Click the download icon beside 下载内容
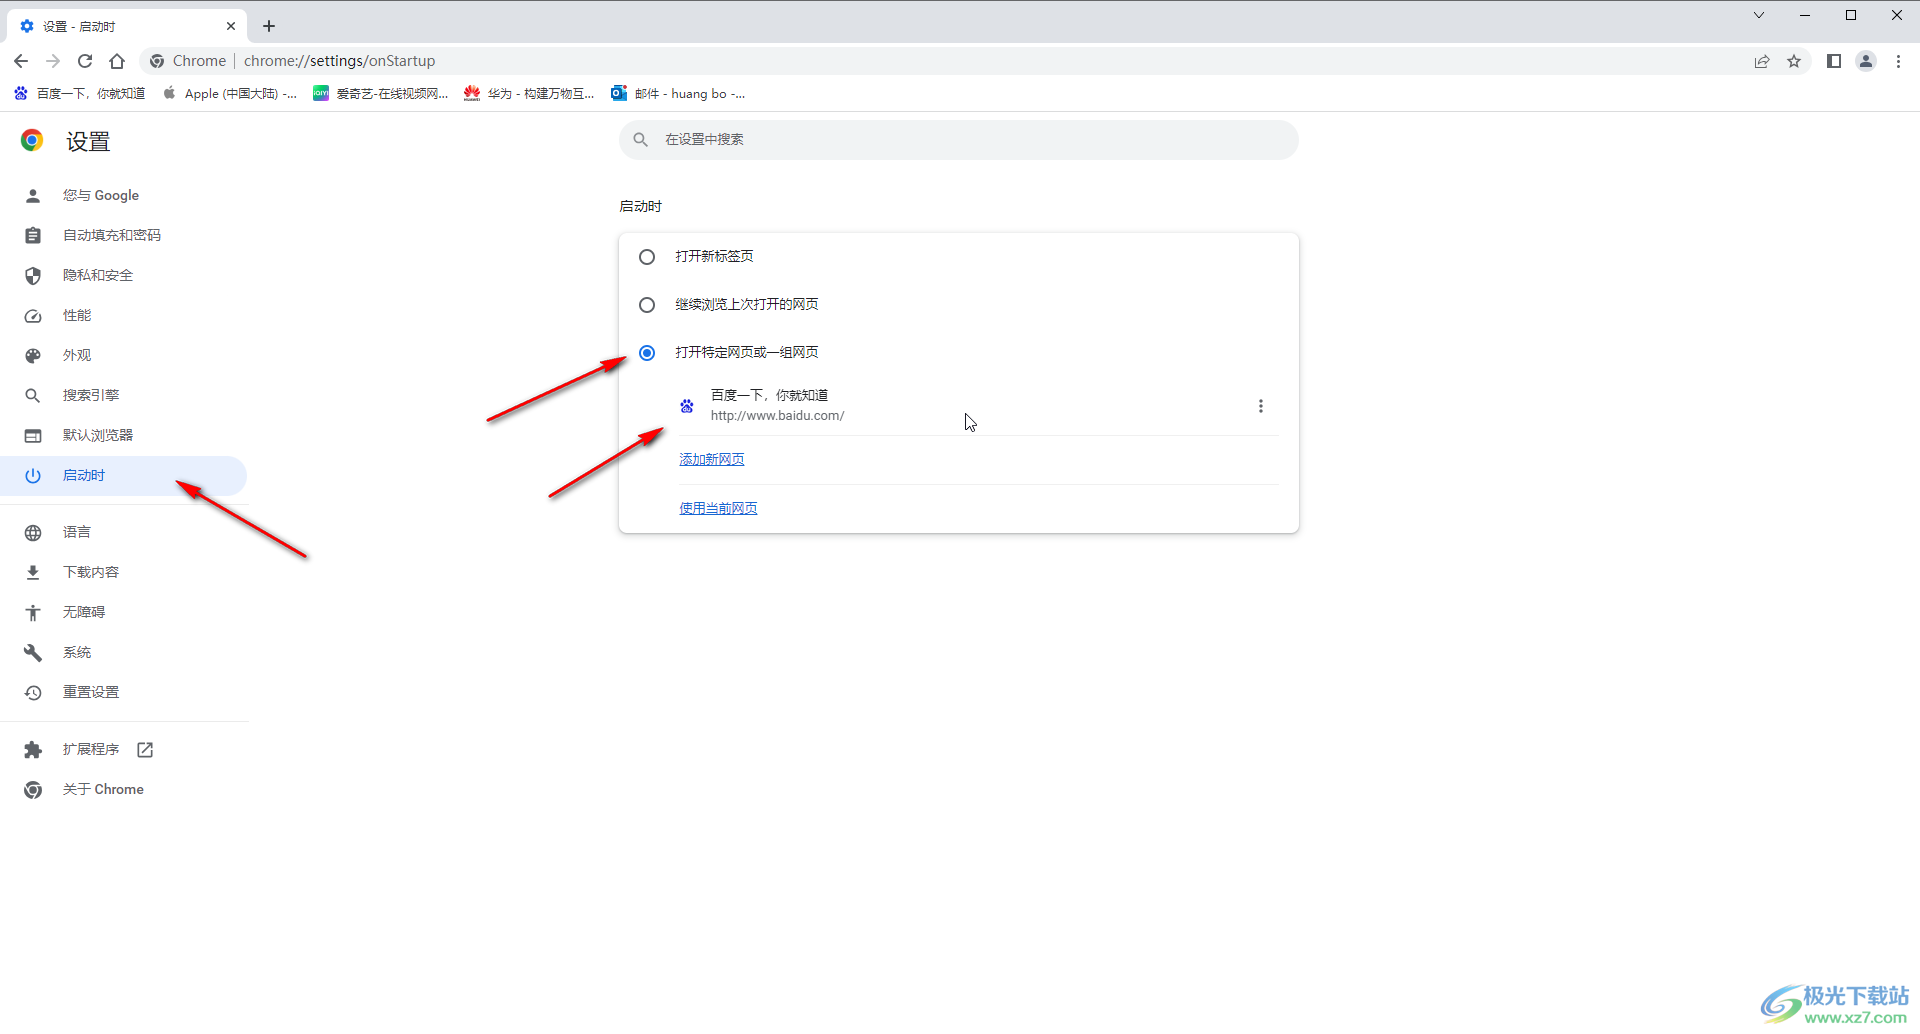Screen dimensions: 1920x1034 (33, 573)
